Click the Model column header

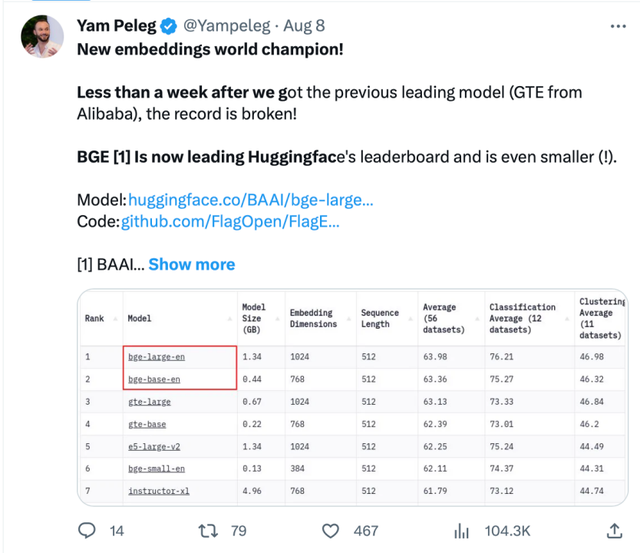pyautogui.click(x=140, y=319)
